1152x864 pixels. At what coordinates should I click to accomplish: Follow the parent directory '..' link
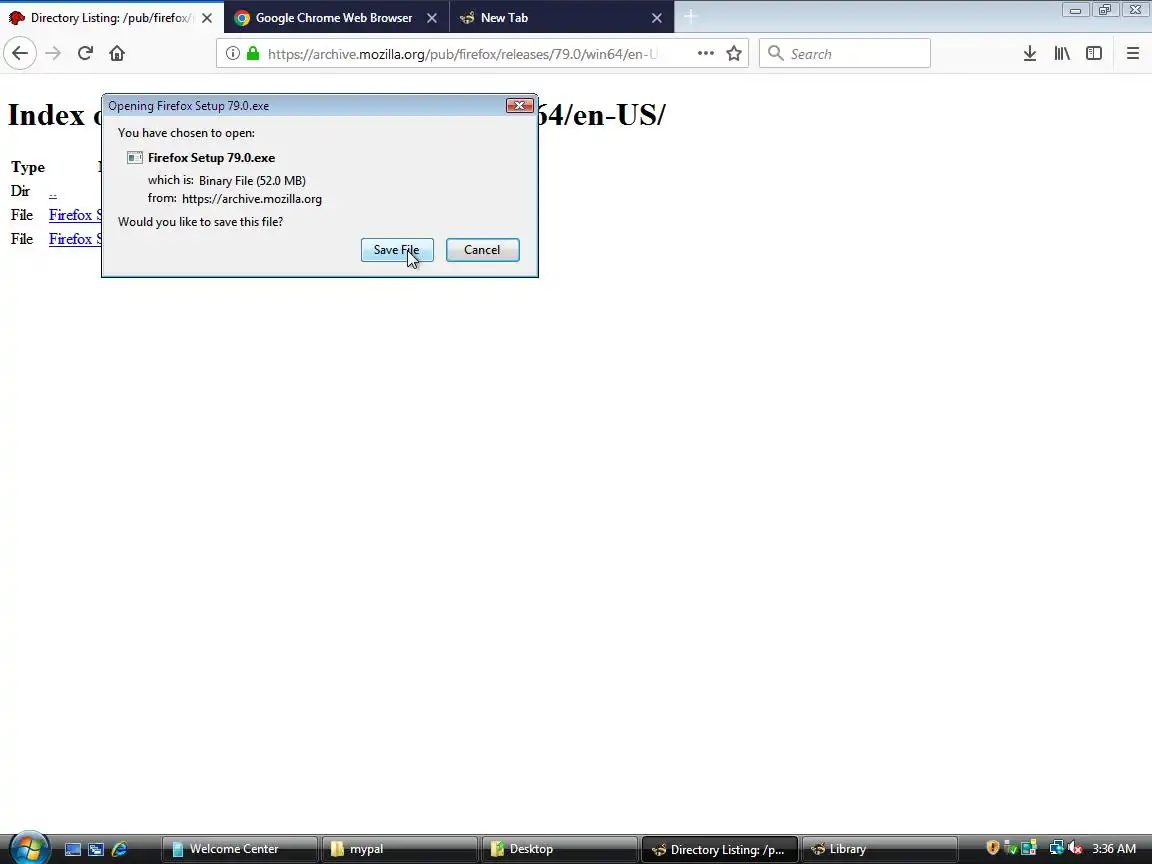pyautogui.click(x=53, y=192)
